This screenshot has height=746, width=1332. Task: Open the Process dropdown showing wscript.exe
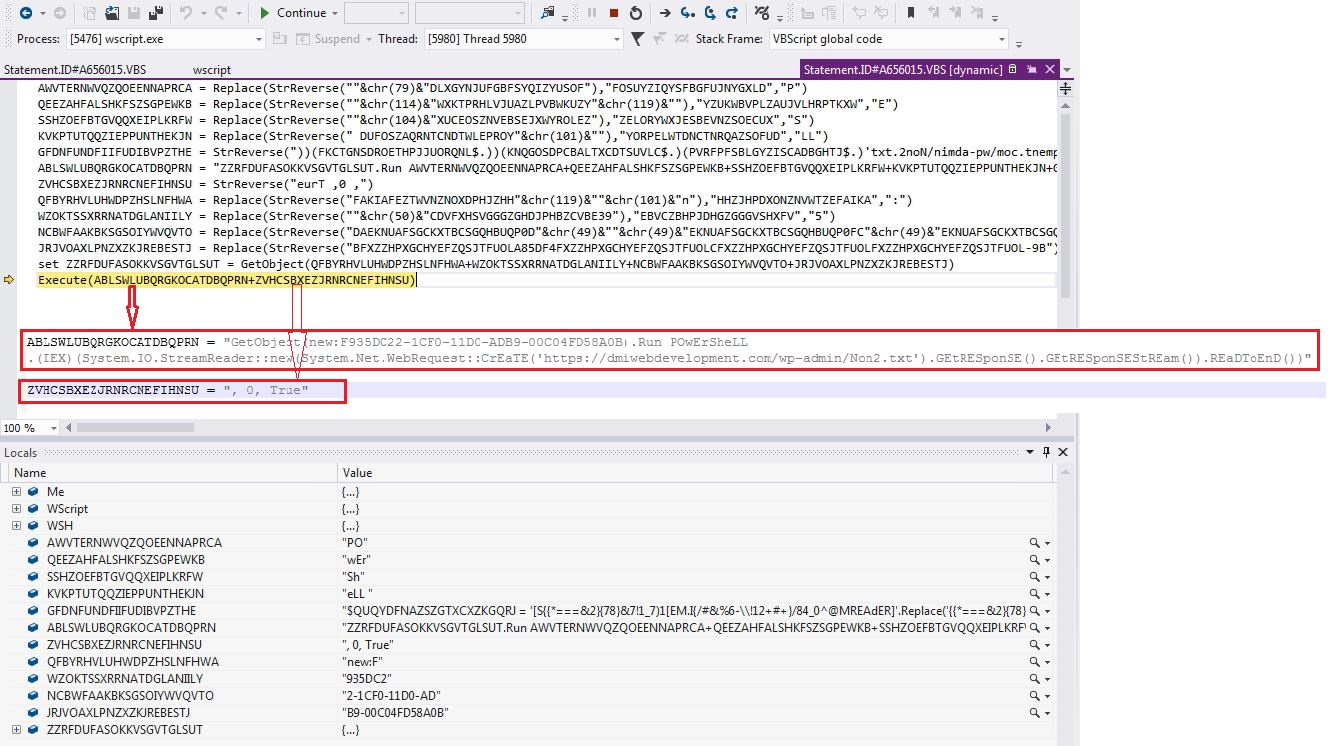click(x=259, y=39)
